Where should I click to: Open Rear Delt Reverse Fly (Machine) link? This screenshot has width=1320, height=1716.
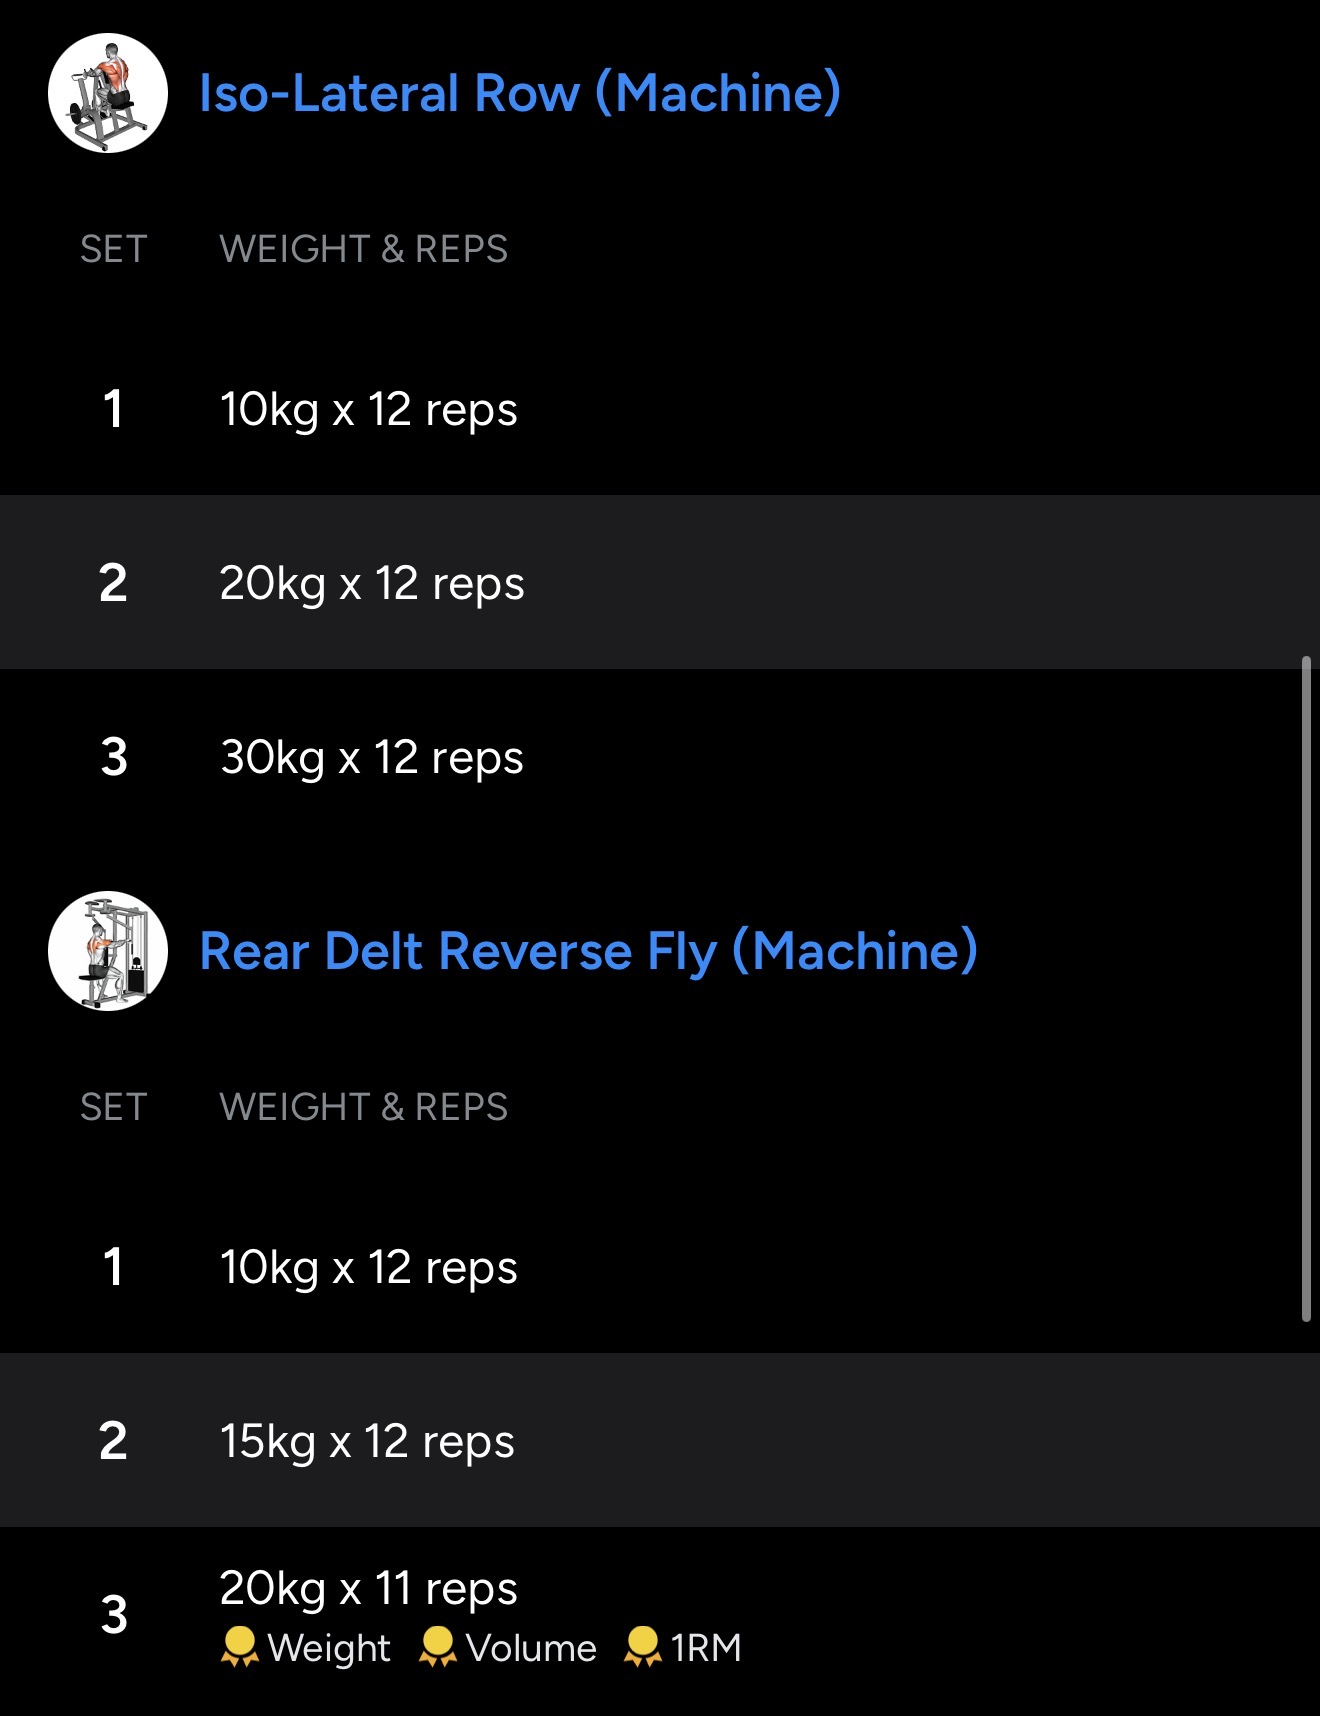[x=588, y=951]
